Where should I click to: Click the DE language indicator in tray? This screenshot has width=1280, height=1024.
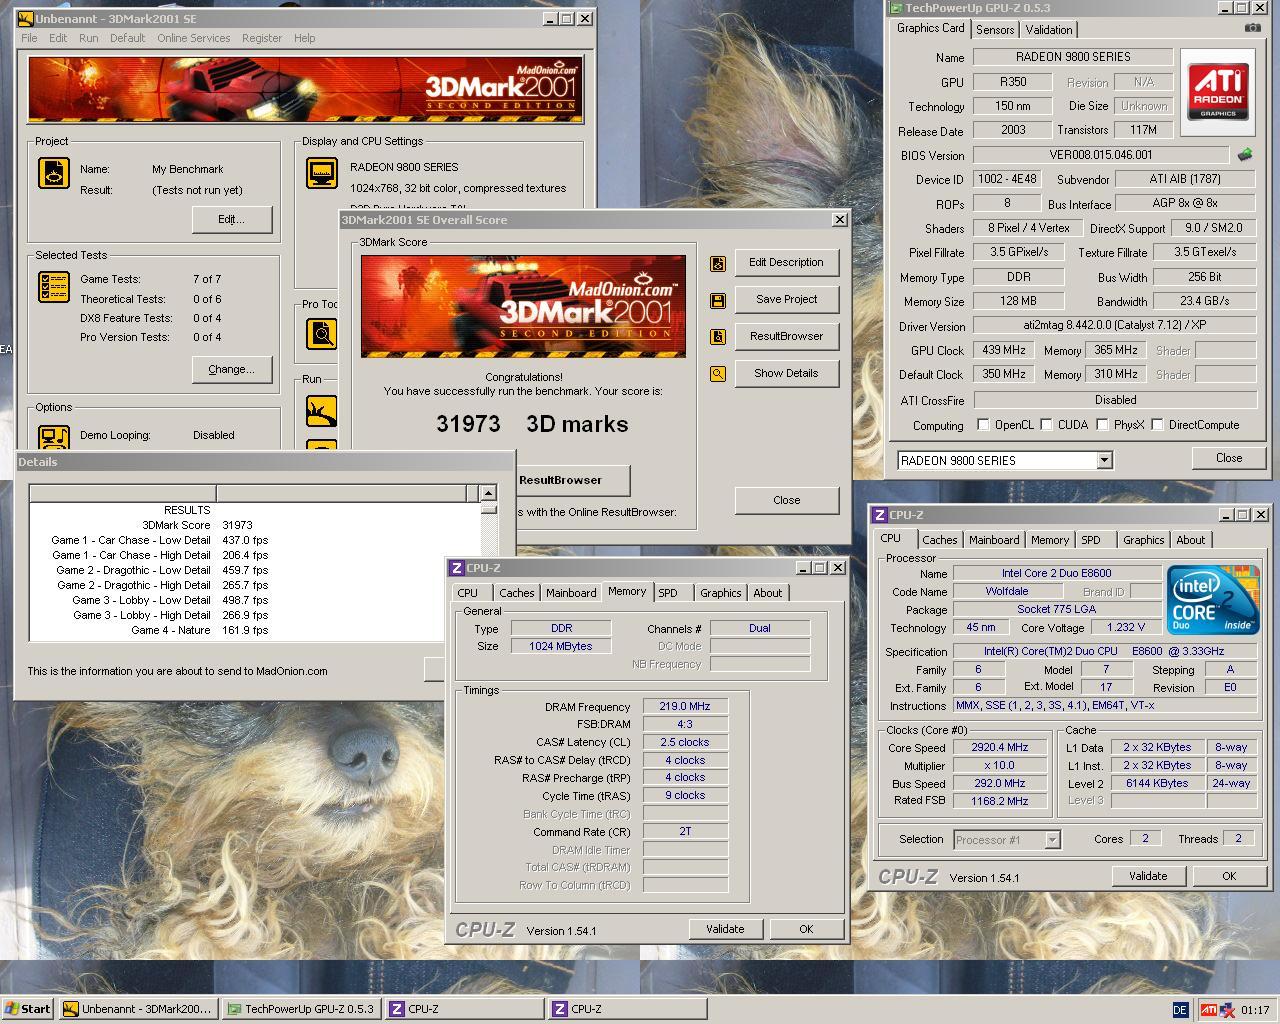point(1180,1010)
